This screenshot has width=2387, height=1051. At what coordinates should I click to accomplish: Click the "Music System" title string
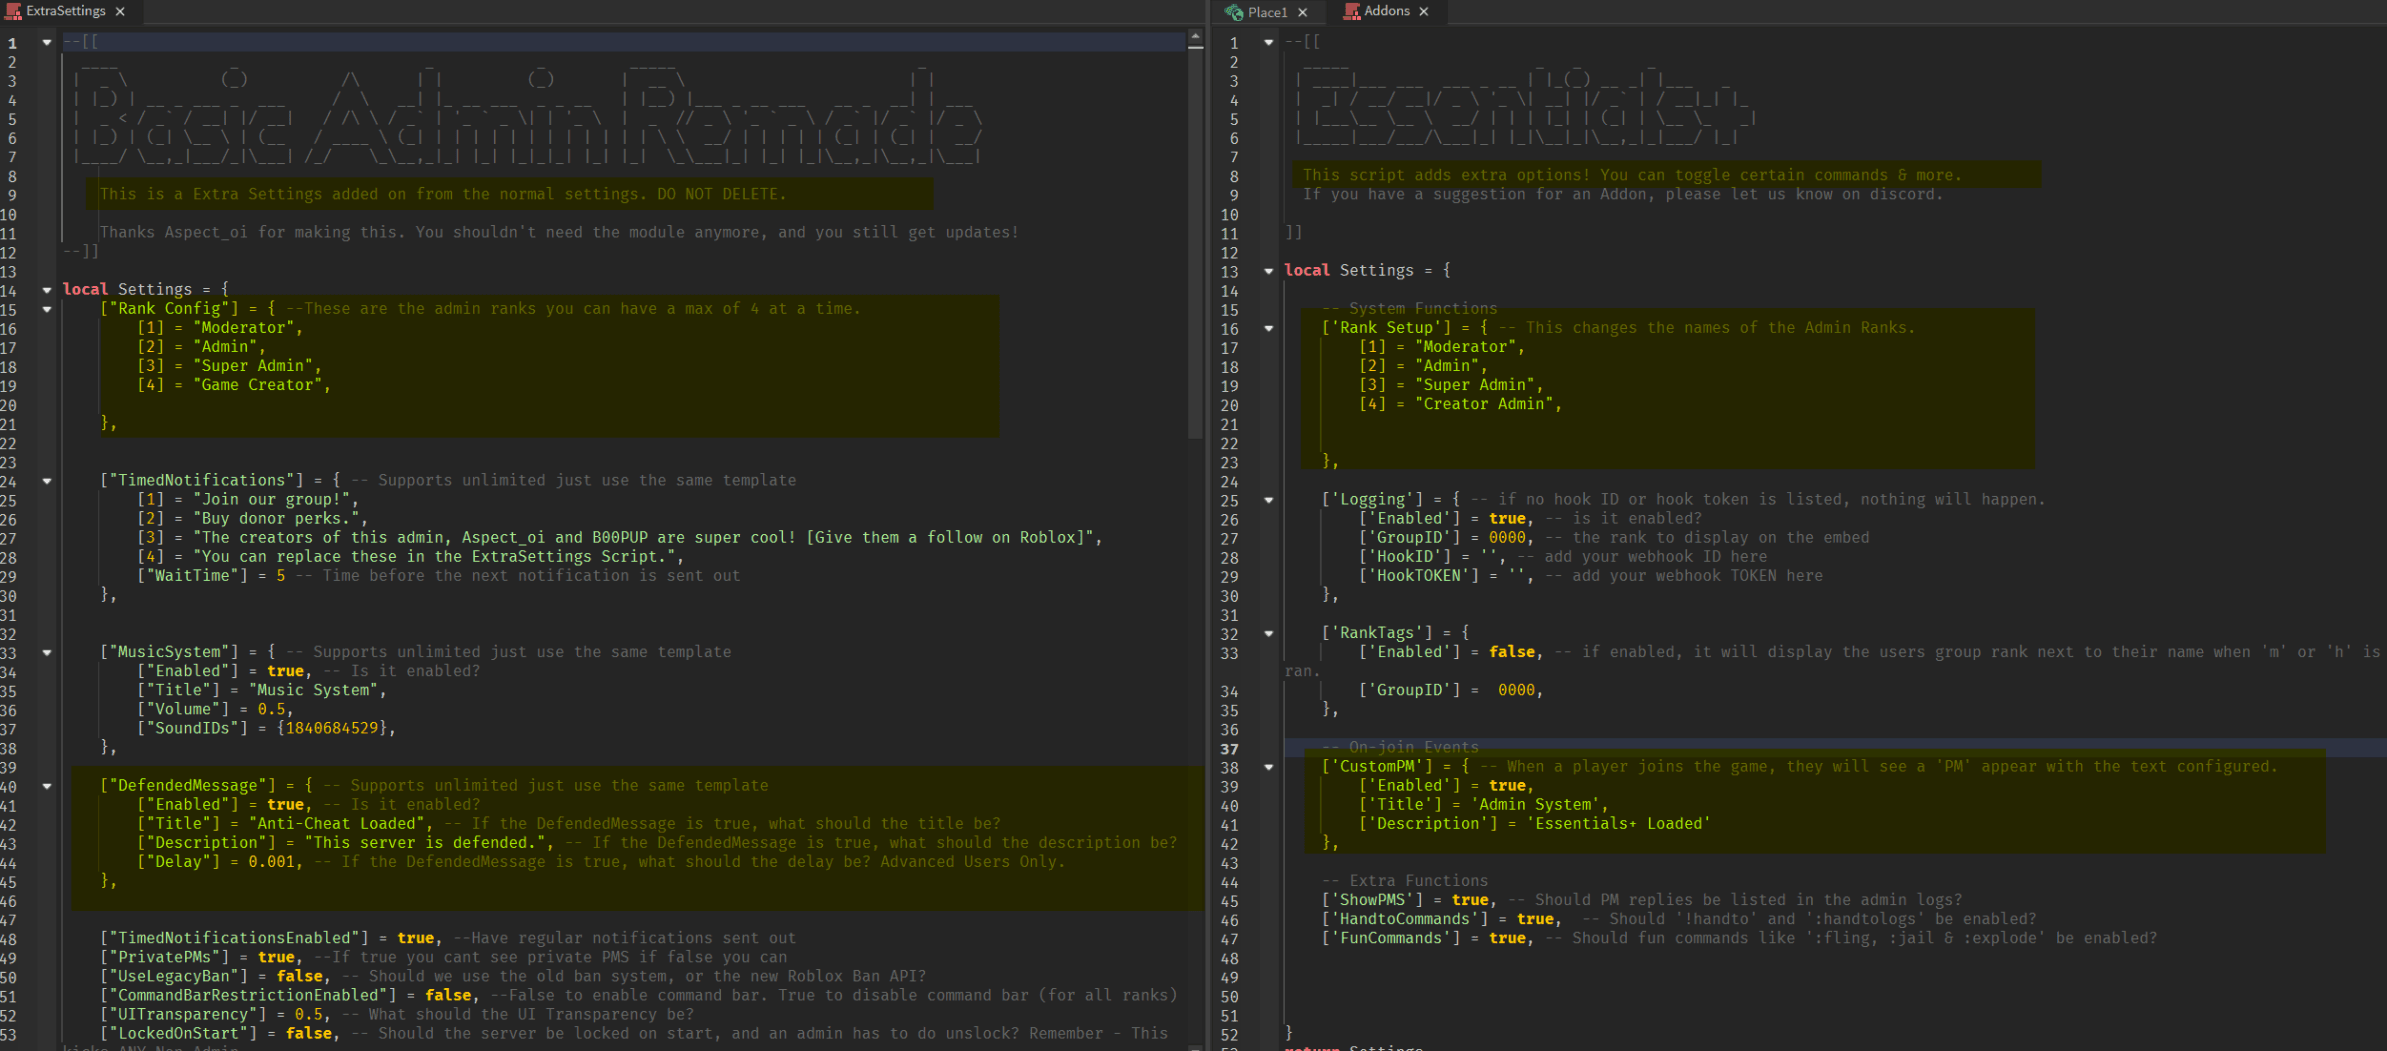(x=313, y=690)
